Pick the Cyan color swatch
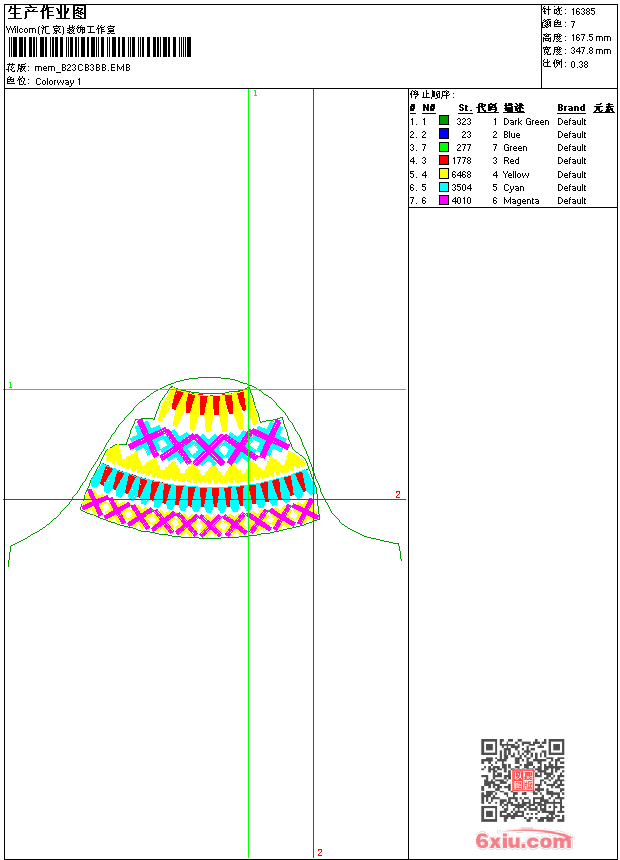This screenshot has width=620, height=860. (x=444, y=187)
